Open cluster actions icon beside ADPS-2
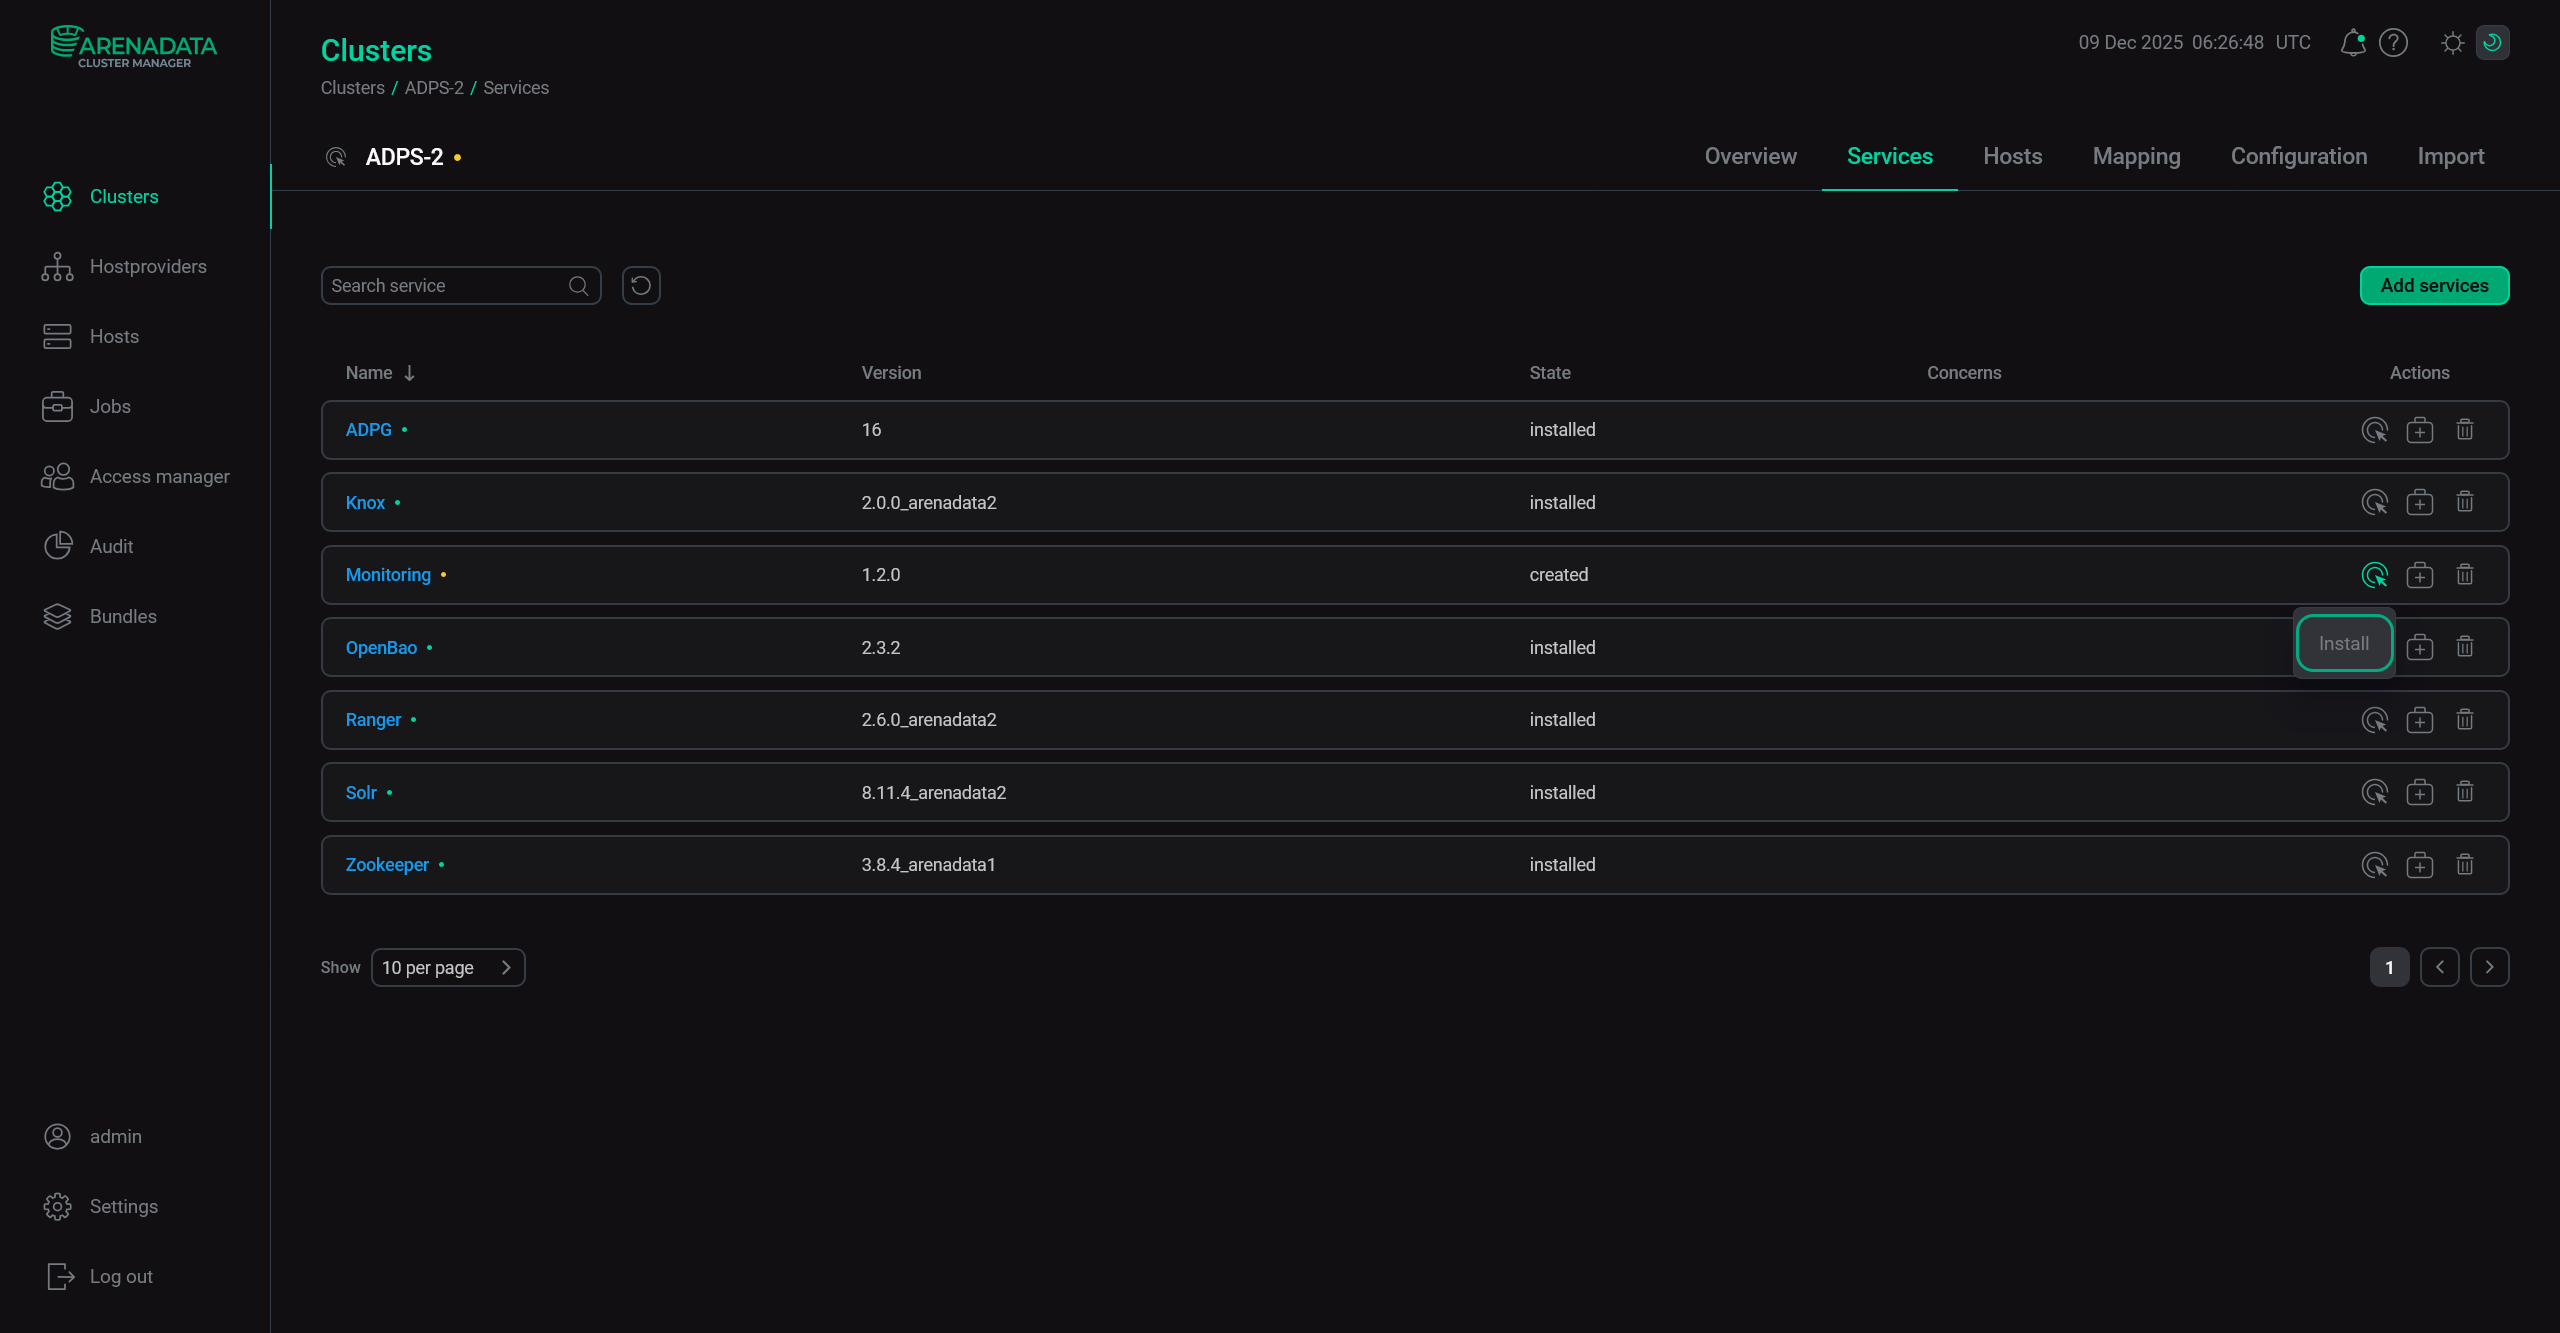Screen dimensions: 2560x1333 (x=336, y=157)
